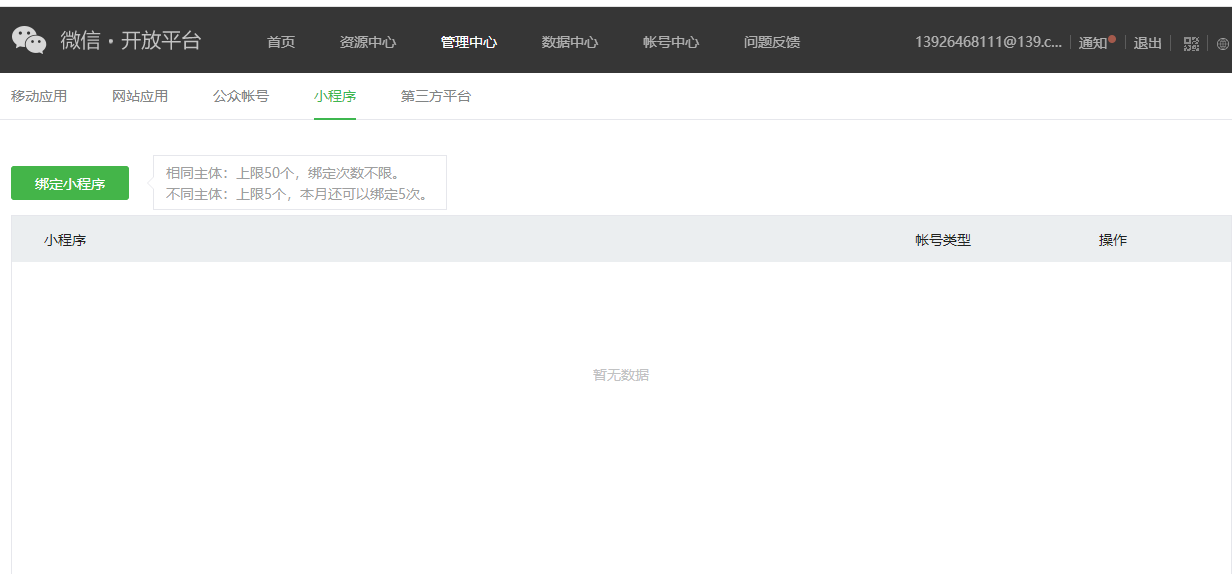Open 资源中心 menu item
Image resolution: width=1232 pixels, height=574 pixels.
pyautogui.click(x=368, y=42)
